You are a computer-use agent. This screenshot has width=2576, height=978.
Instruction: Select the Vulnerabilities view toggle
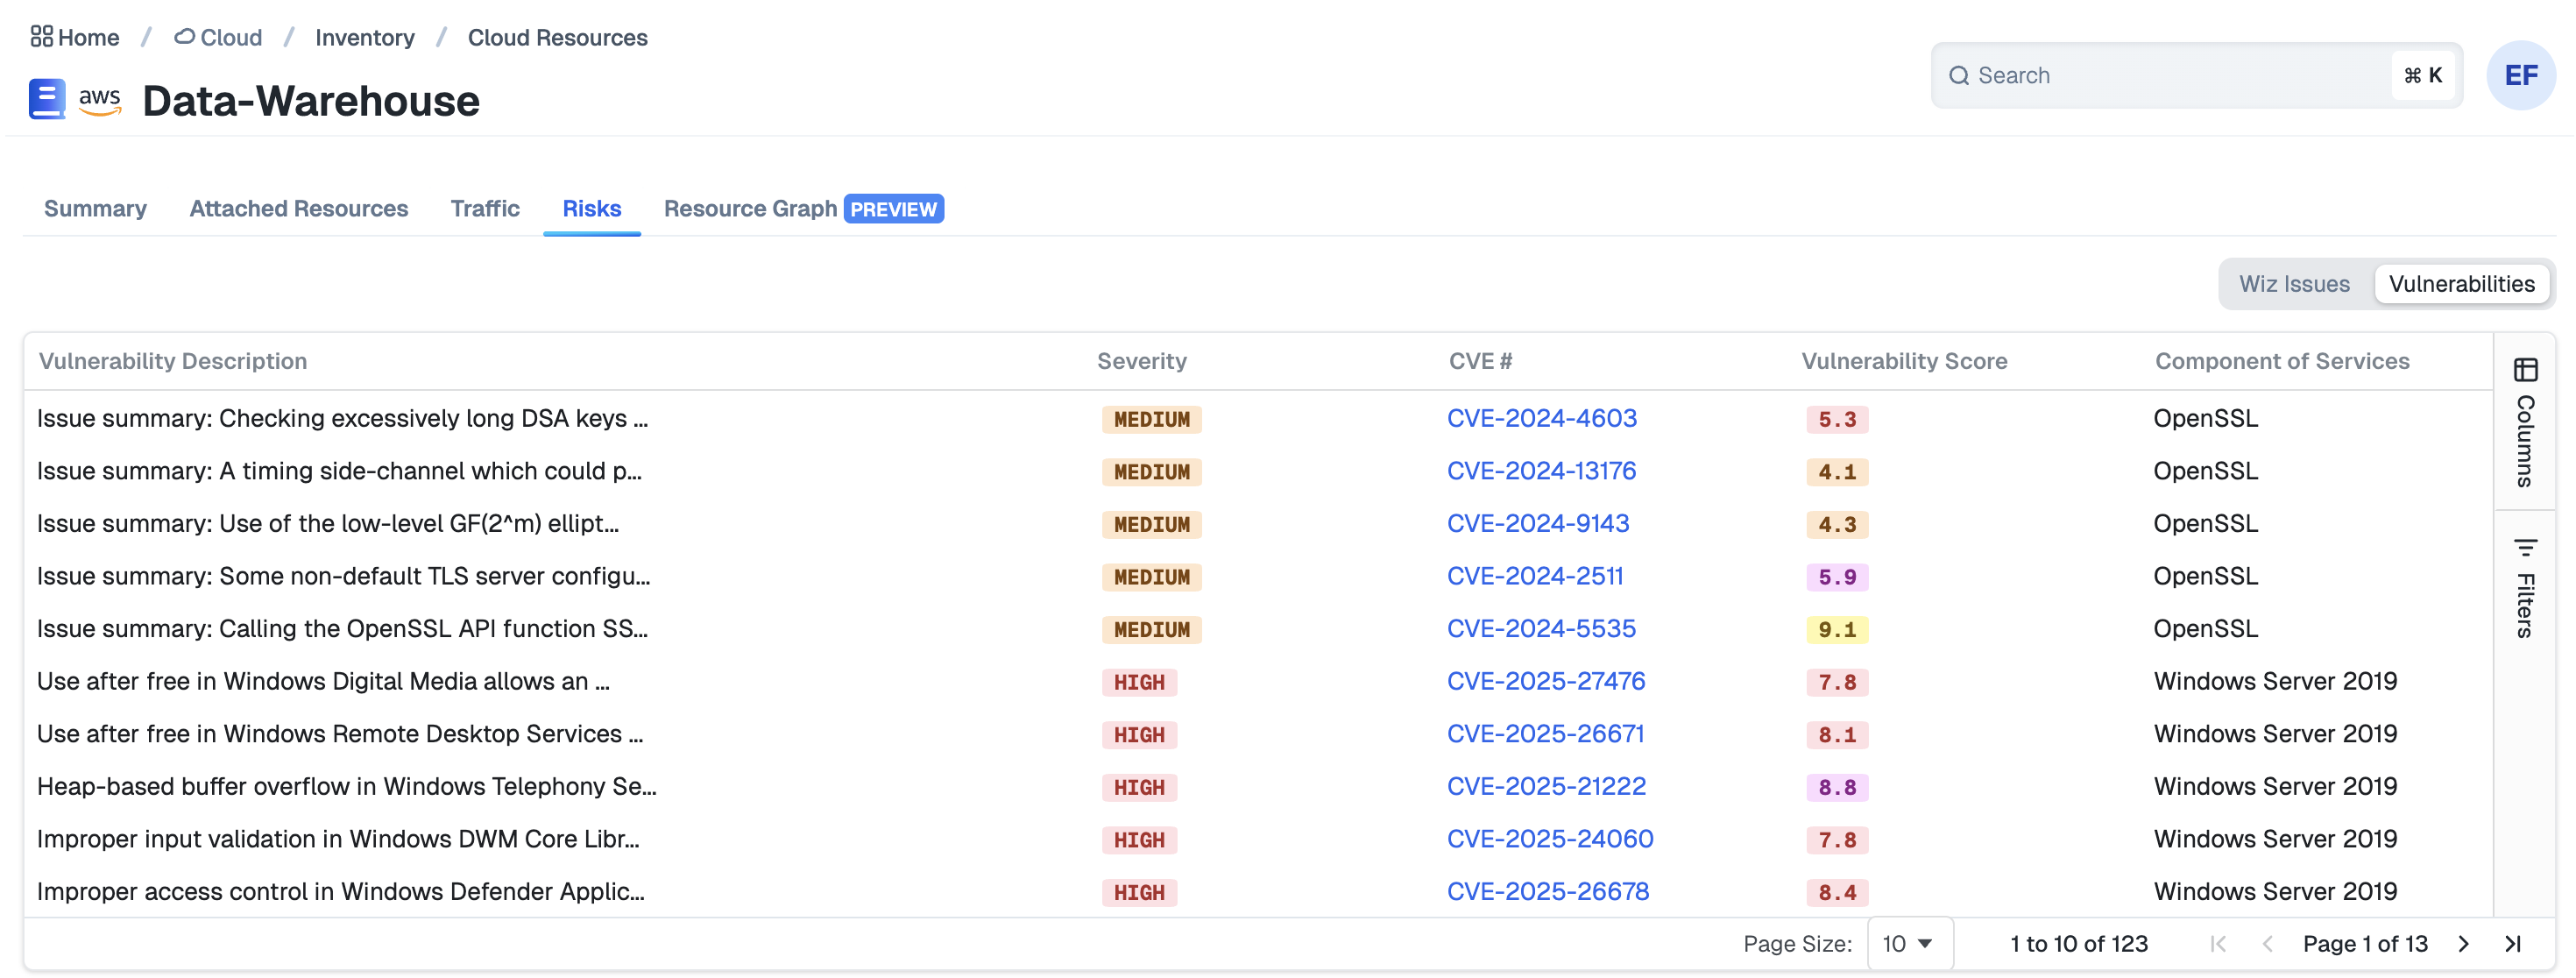click(x=2461, y=284)
